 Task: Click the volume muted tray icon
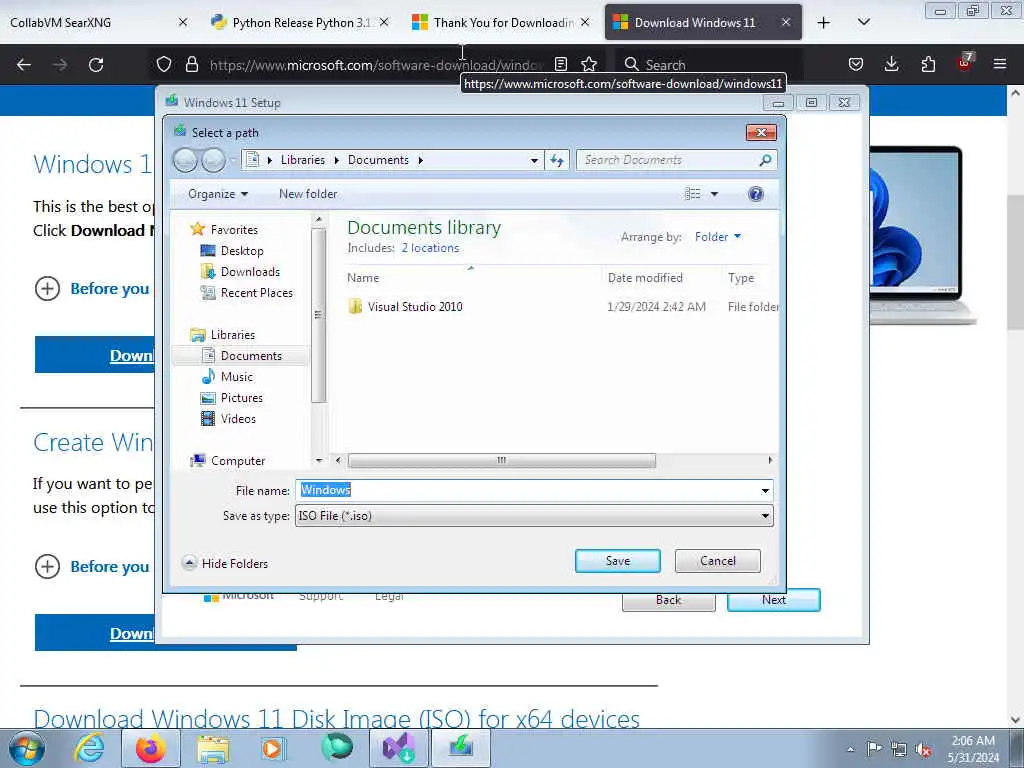923,749
